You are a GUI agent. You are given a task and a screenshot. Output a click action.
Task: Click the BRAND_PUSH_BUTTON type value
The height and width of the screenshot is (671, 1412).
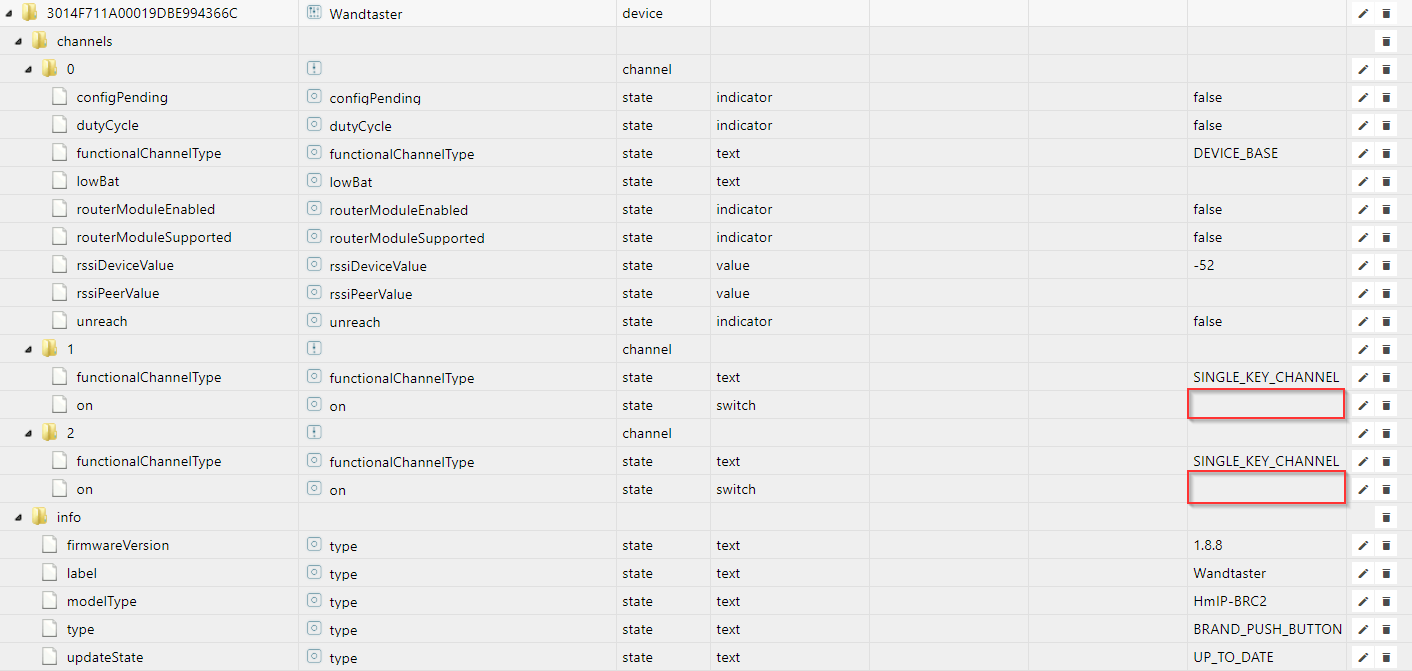[x=1267, y=630]
